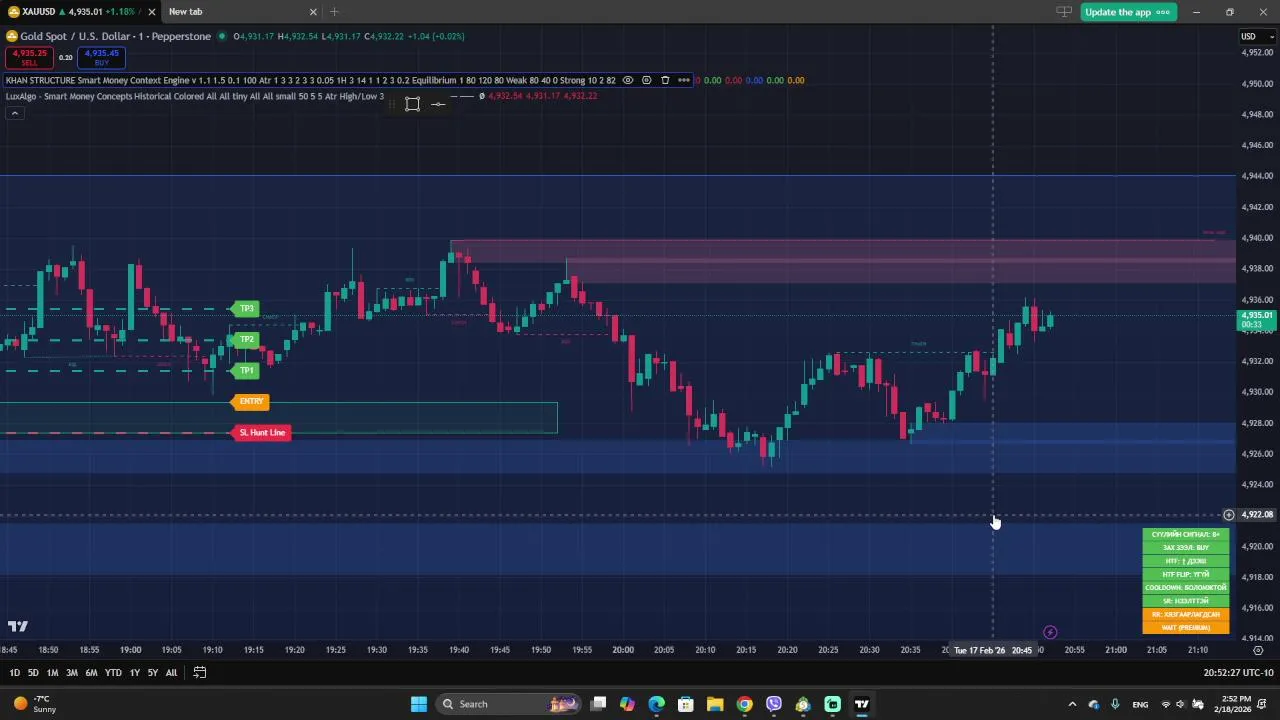Screen dimensions: 1280x720
Task: Open More menu for KHAN STRUCTURE indicator
Action: (683, 80)
